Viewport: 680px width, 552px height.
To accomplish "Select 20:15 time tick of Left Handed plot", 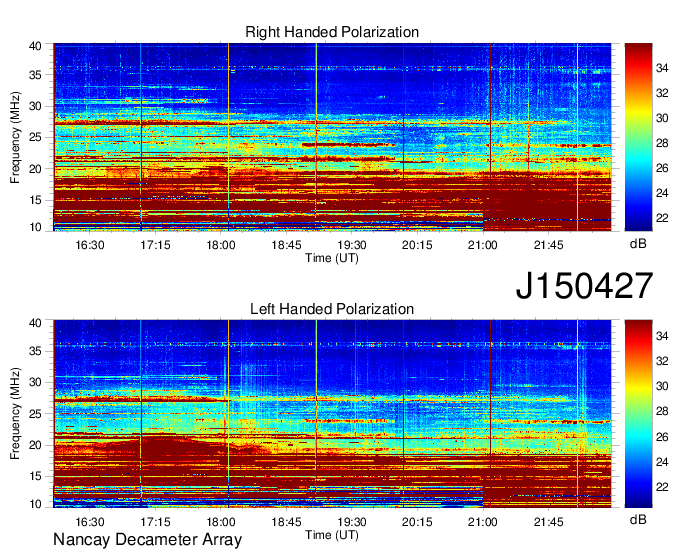I will coord(417,522).
